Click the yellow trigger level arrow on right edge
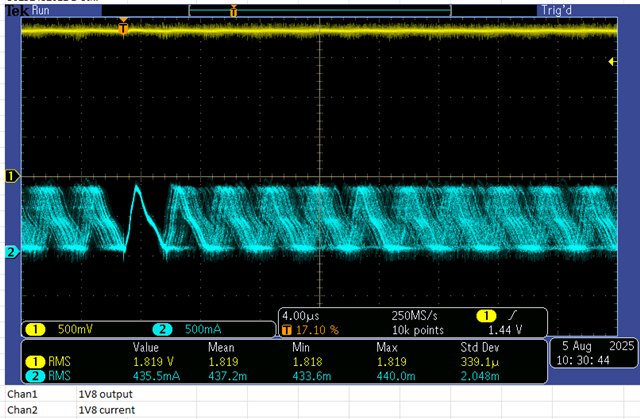 click(613, 62)
